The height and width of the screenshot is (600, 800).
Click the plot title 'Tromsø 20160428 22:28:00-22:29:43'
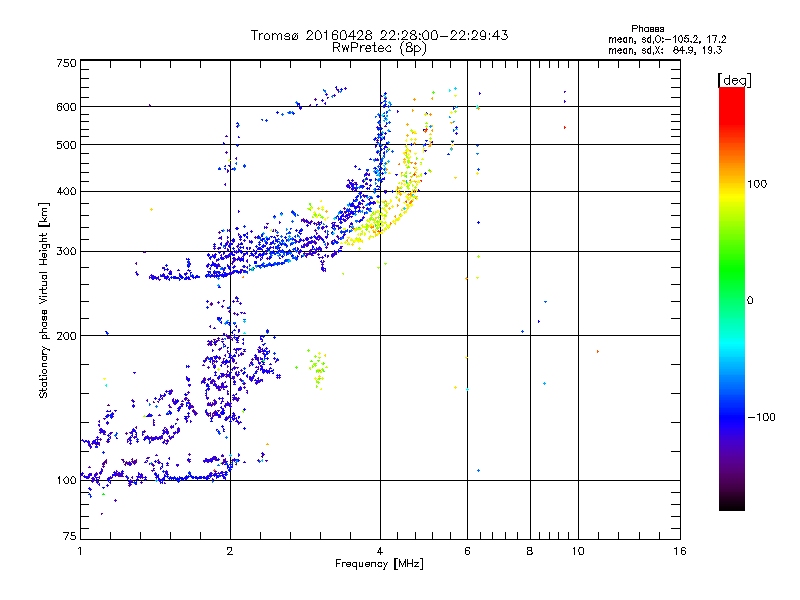[x=379, y=35]
